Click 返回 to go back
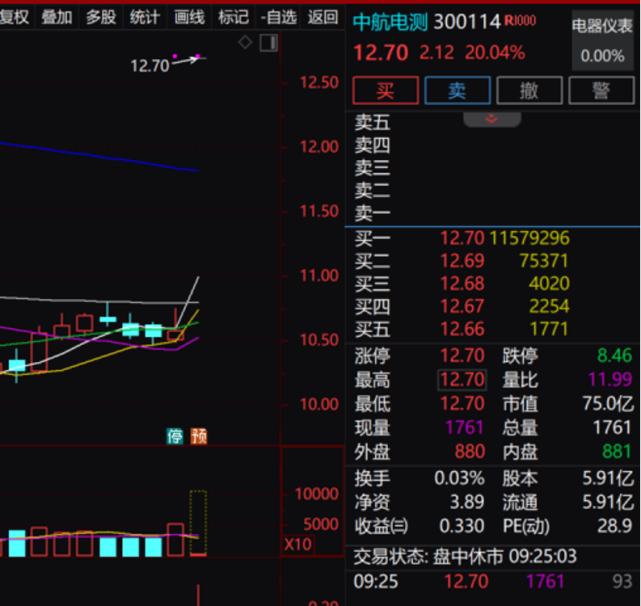The height and width of the screenshot is (606, 641). 322,16
